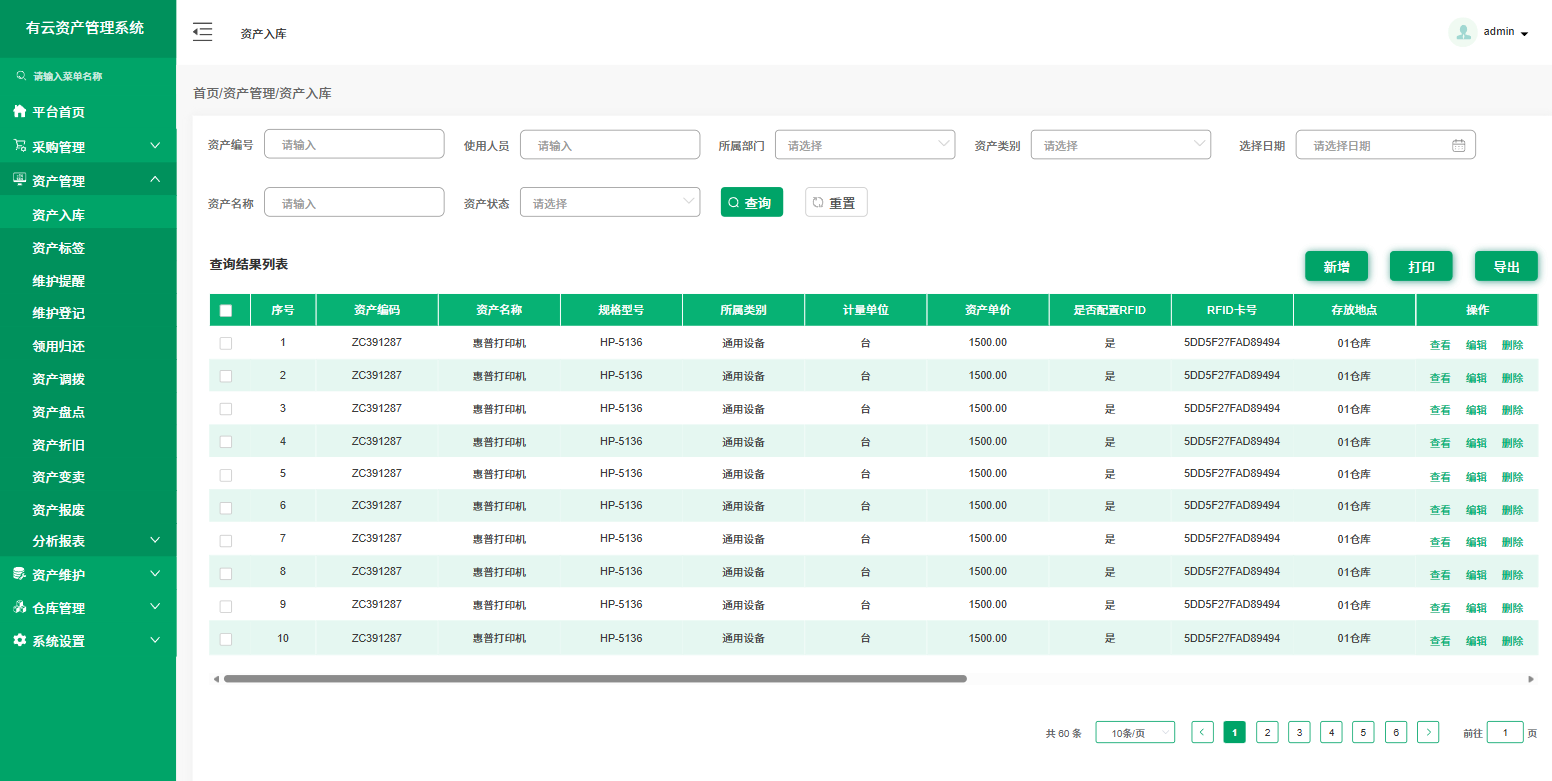
Task: Click the horizontal scrollbar under the table
Action: [x=595, y=679]
